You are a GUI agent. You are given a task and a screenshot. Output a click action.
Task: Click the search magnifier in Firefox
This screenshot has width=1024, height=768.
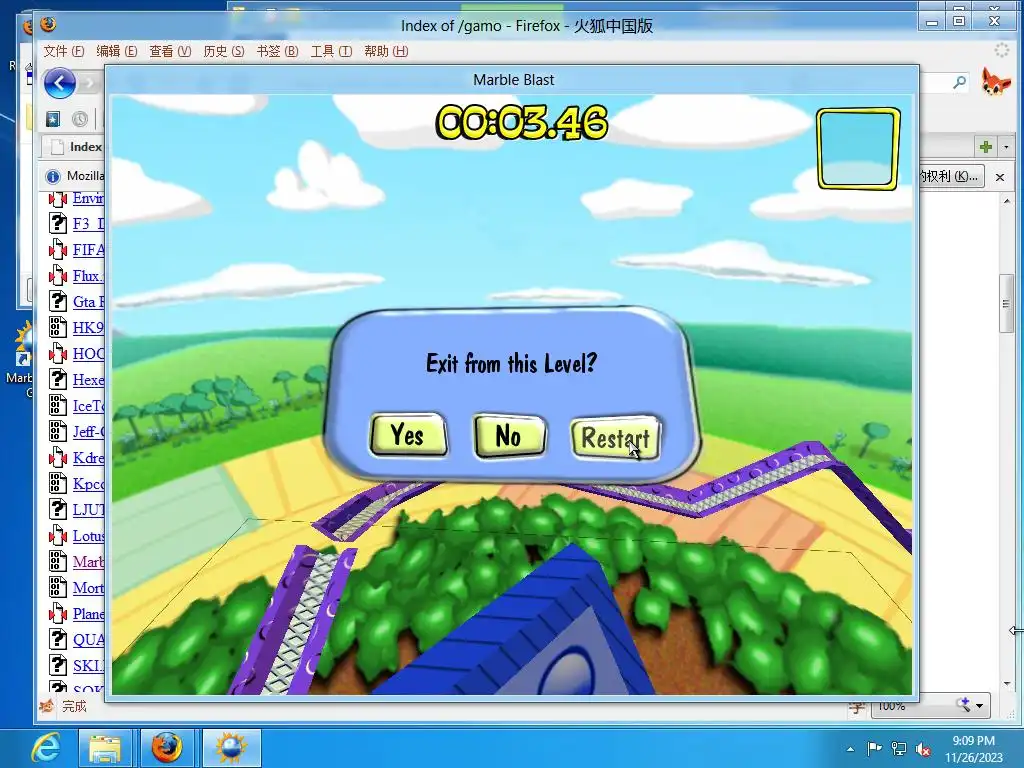(959, 82)
